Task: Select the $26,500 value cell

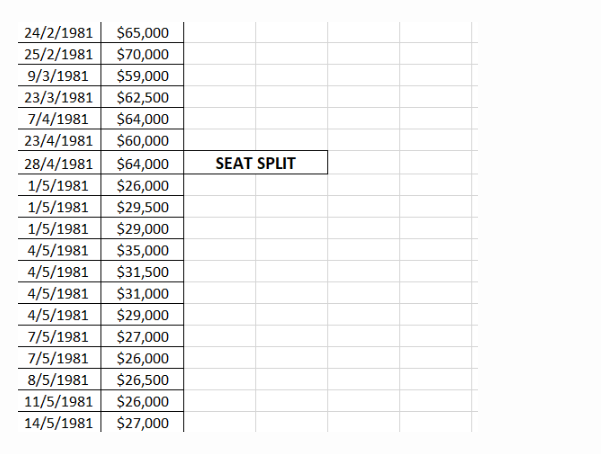Action: pyautogui.click(x=143, y=379)
